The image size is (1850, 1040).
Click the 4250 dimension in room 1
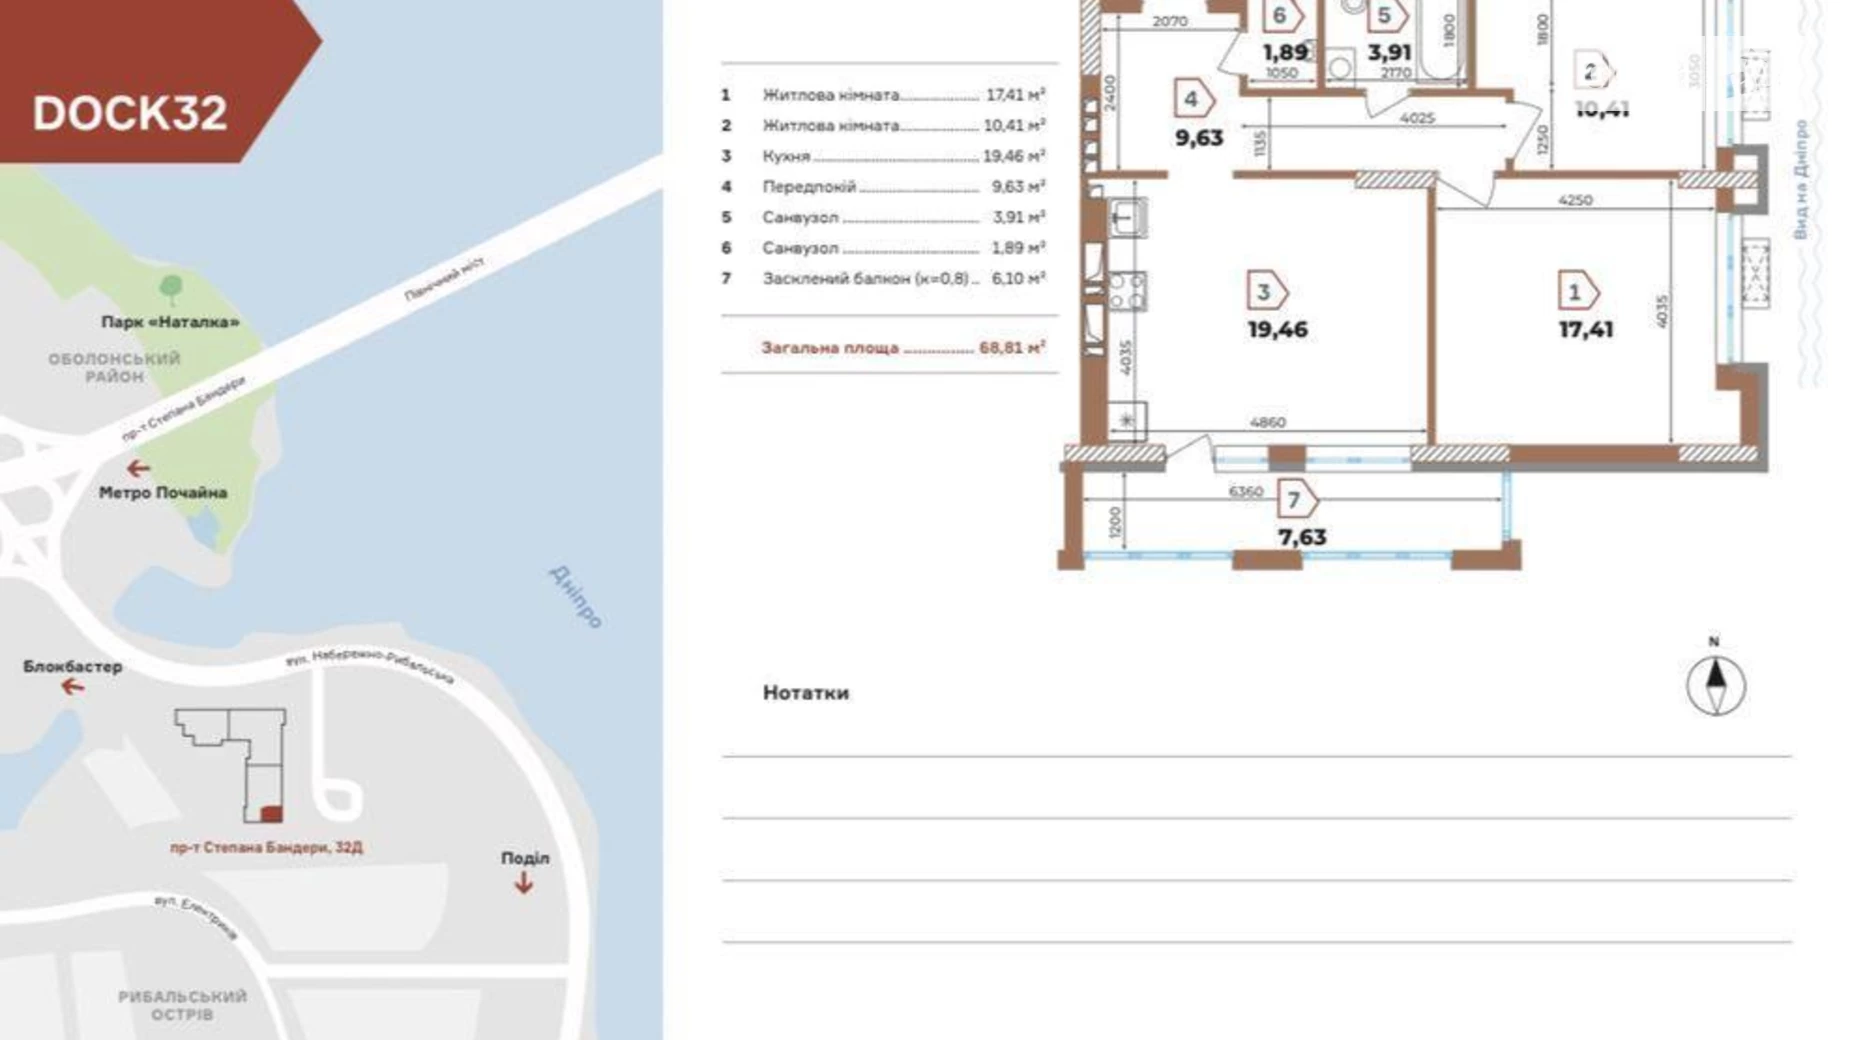coord(1575,200)
